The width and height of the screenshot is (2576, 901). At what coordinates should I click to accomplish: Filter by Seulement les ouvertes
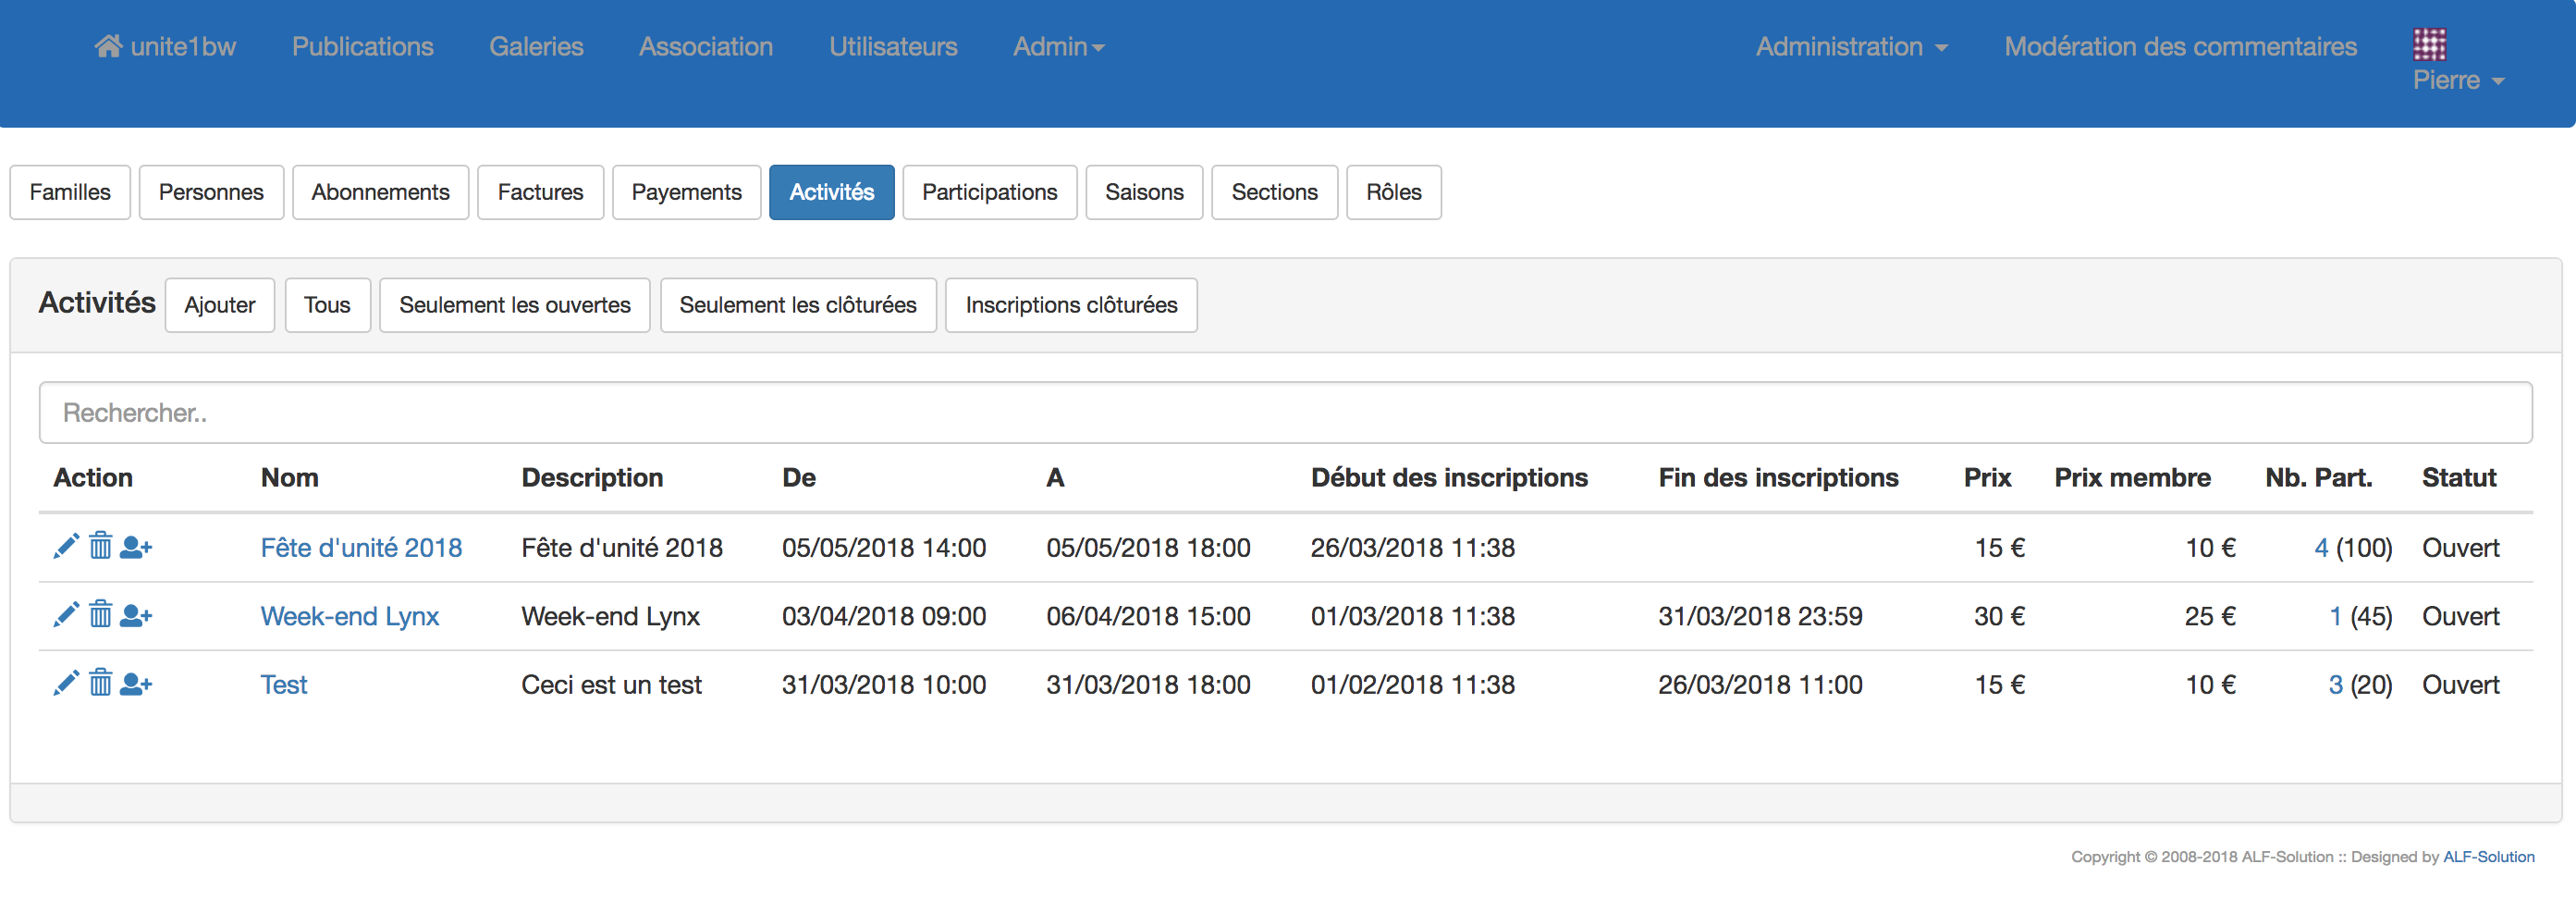coord(514,305)
